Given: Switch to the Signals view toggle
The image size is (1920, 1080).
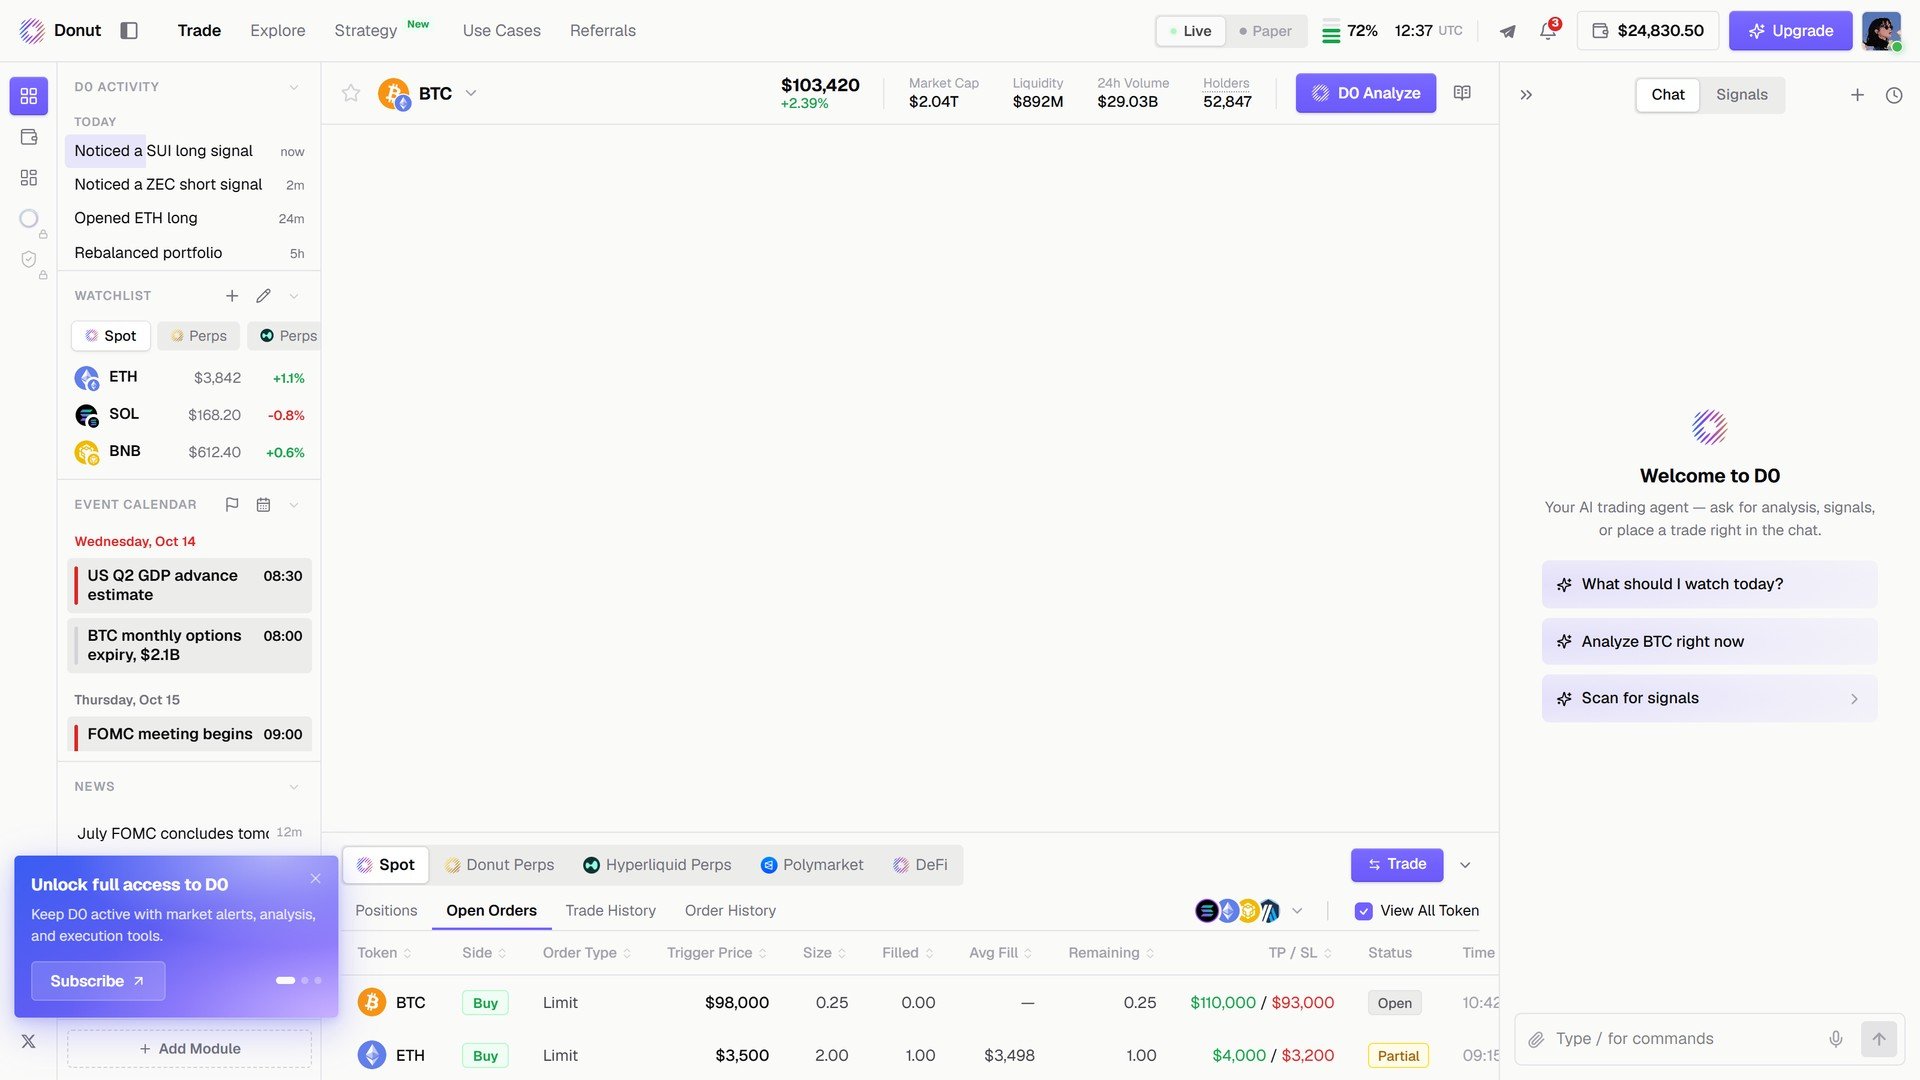Looking at the screenshot, I should click(x=1741, y=95).
